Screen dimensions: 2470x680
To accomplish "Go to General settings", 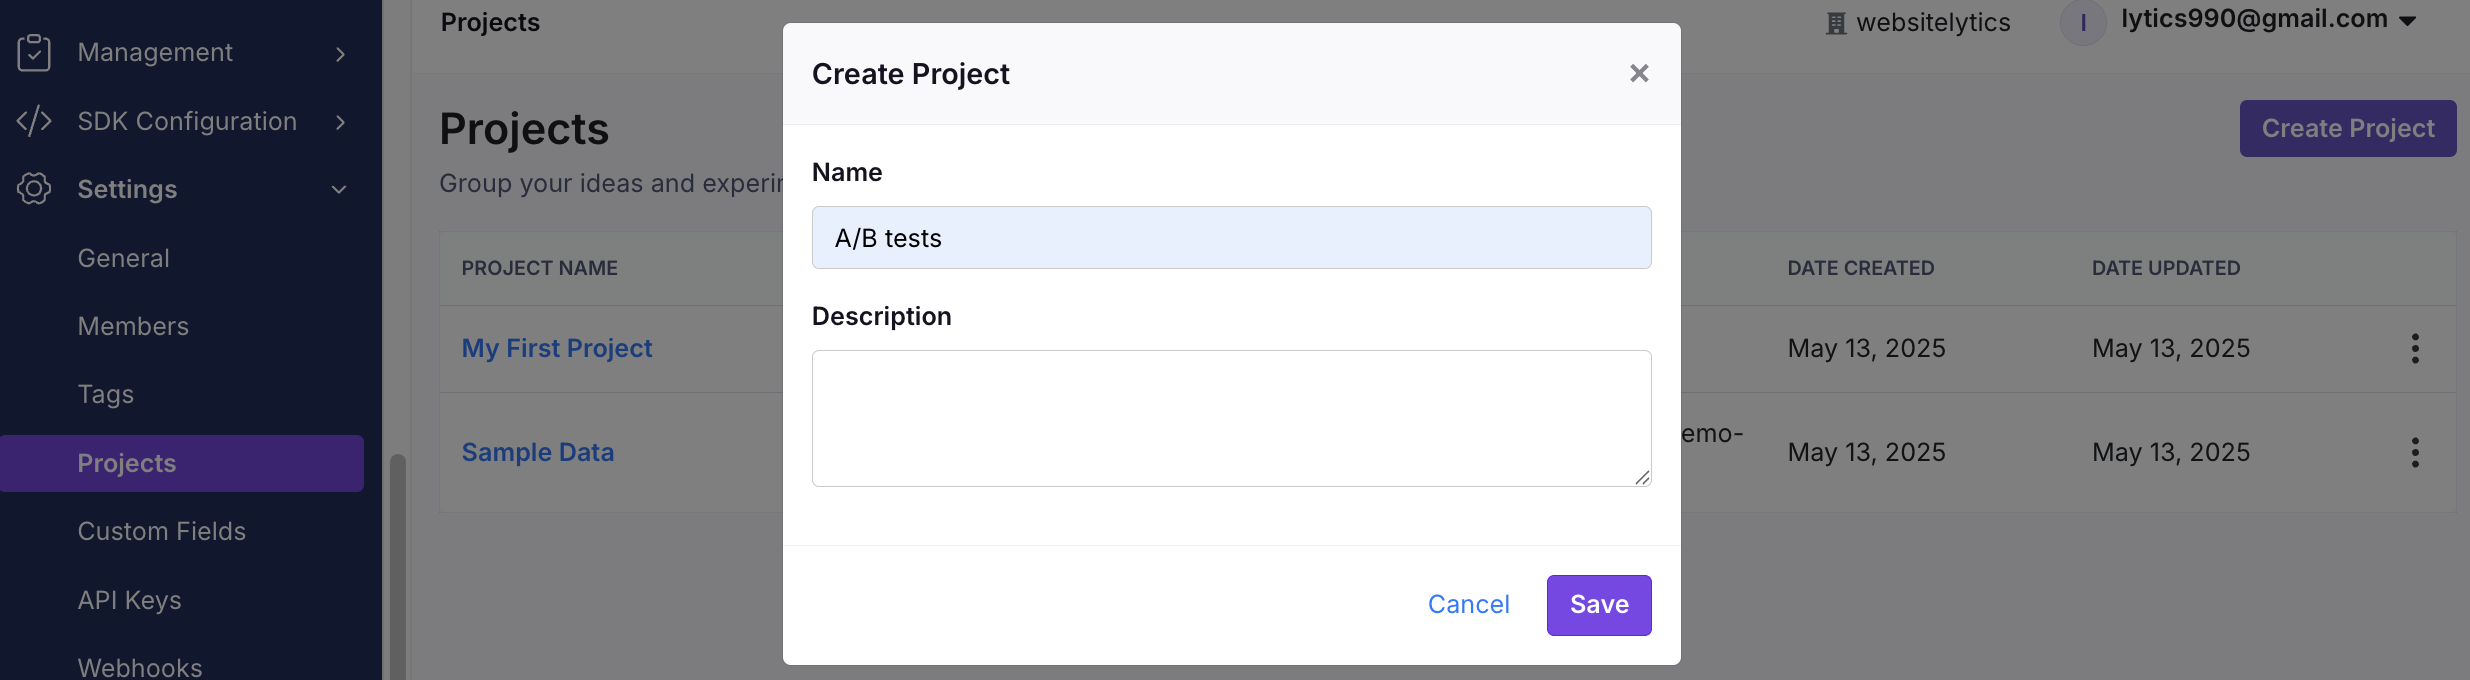I will click(124, 258).
